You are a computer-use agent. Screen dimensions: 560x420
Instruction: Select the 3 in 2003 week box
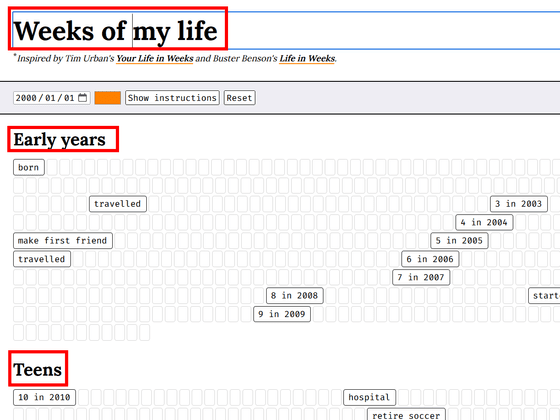coord(519,204)
